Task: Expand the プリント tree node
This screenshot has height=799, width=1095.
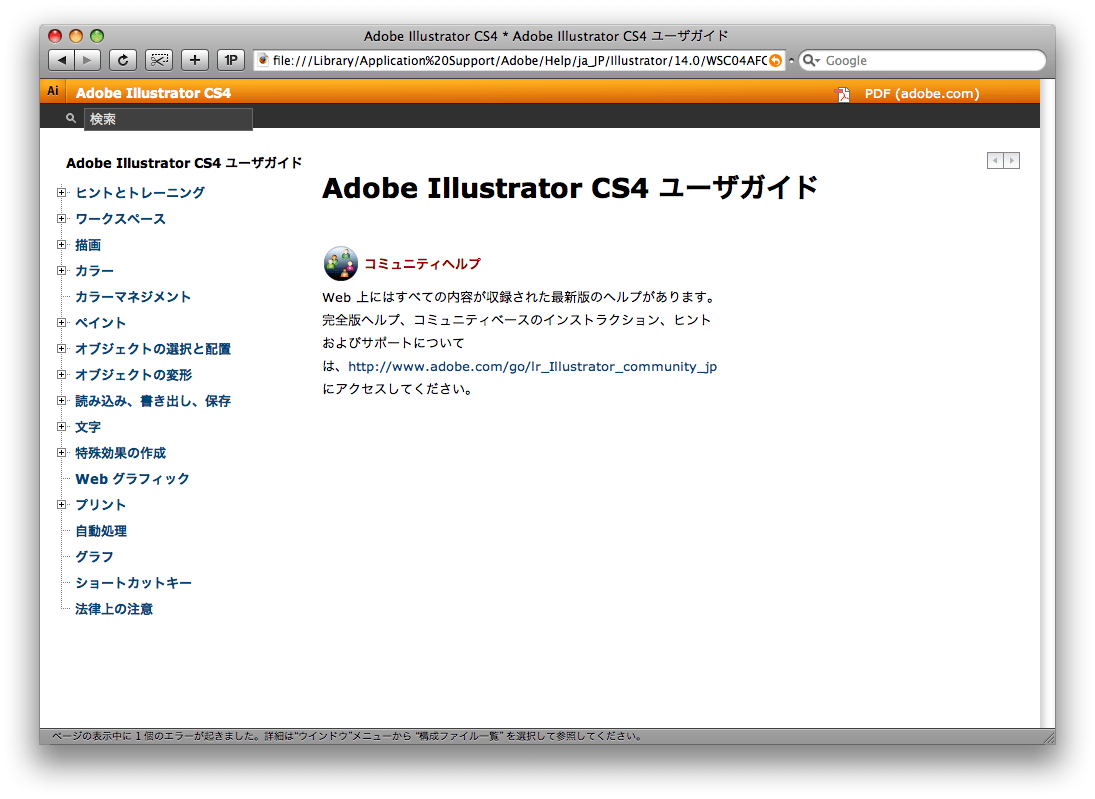Action: coord(61,504)
